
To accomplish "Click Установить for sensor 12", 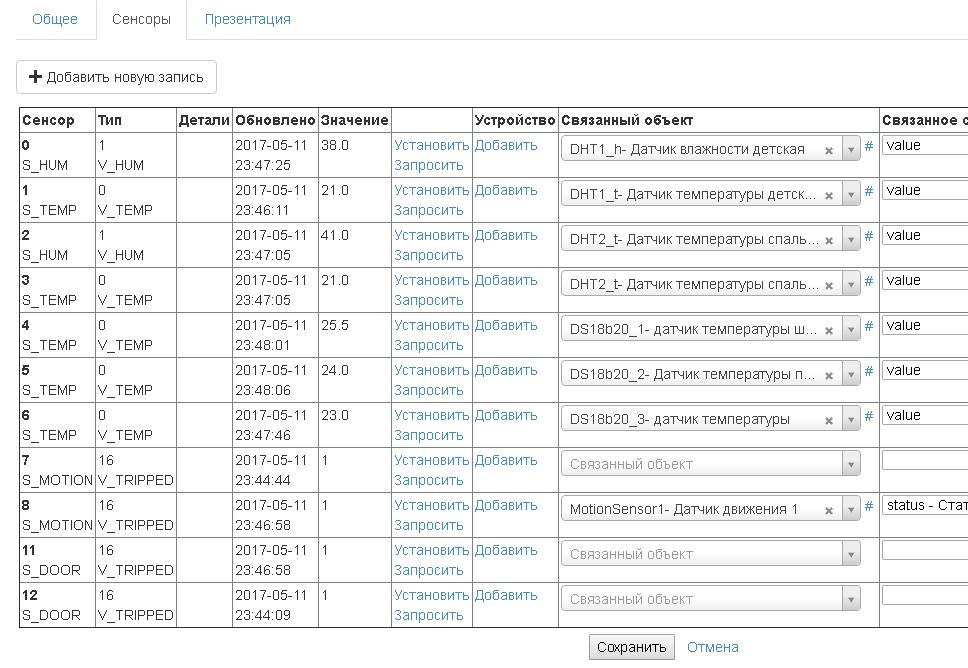I will click(432, 596).
